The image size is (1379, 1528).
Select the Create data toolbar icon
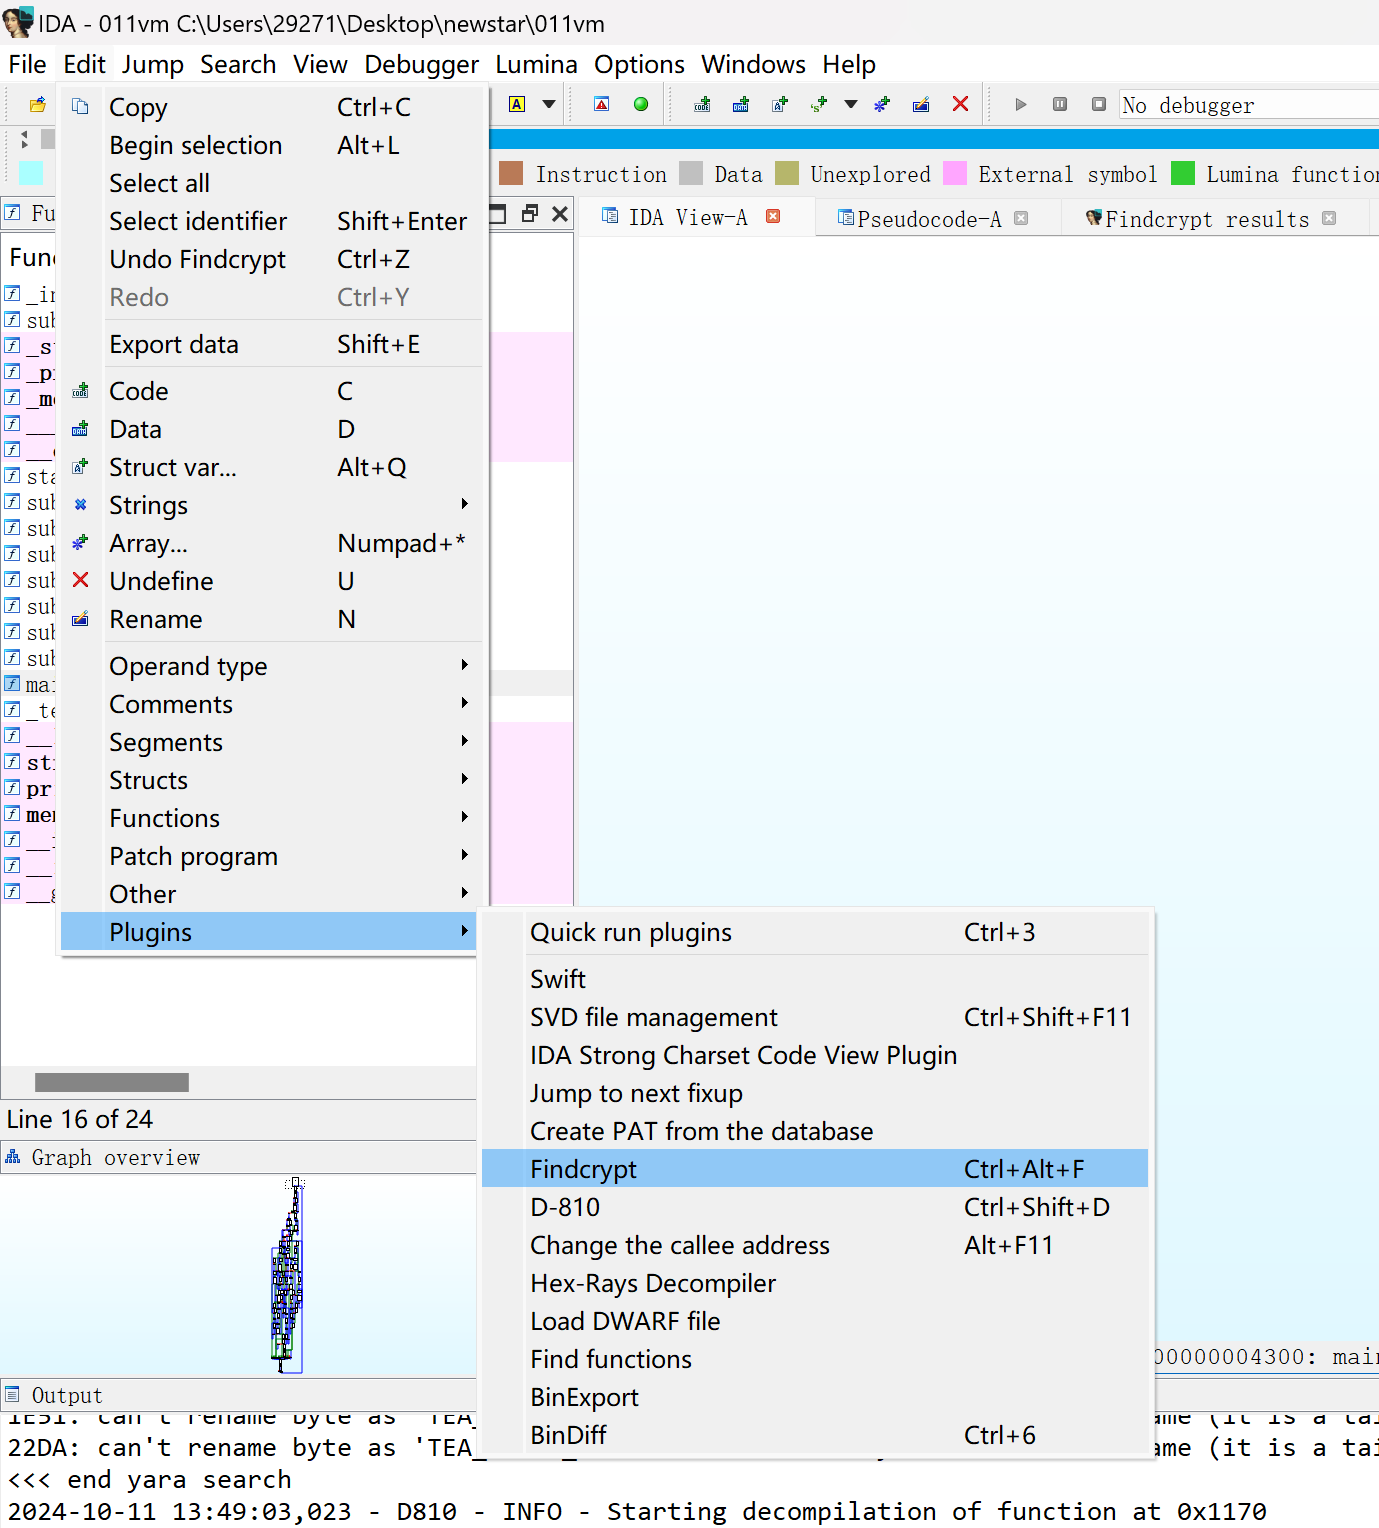741,103
